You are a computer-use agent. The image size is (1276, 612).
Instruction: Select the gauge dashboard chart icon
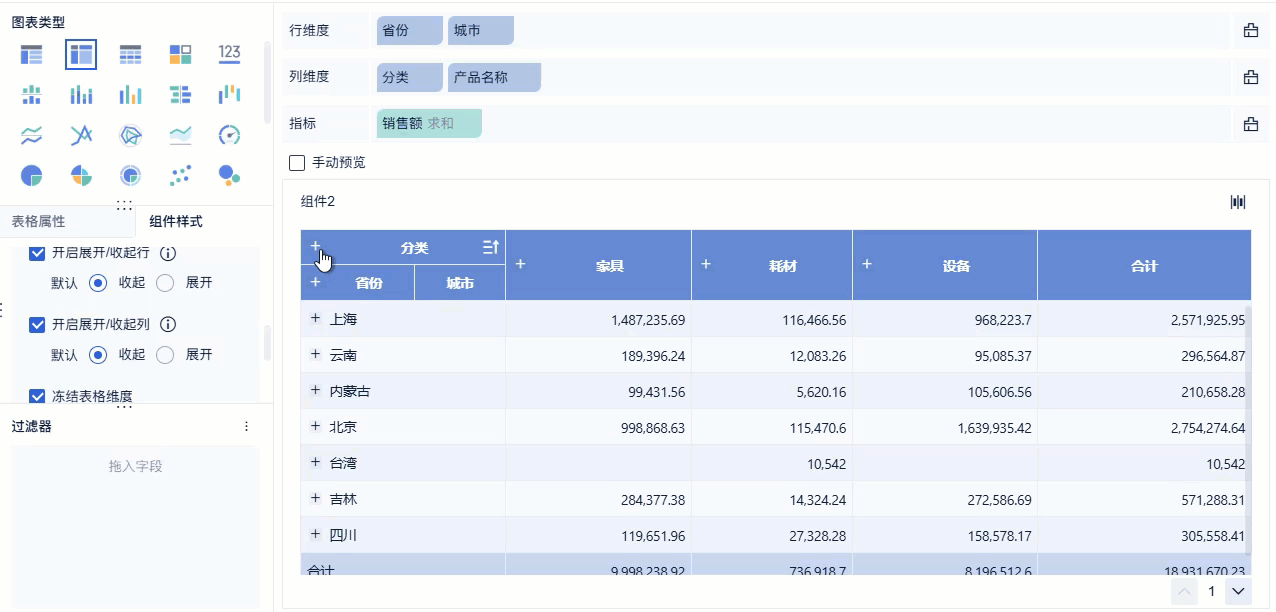(229, 135)
